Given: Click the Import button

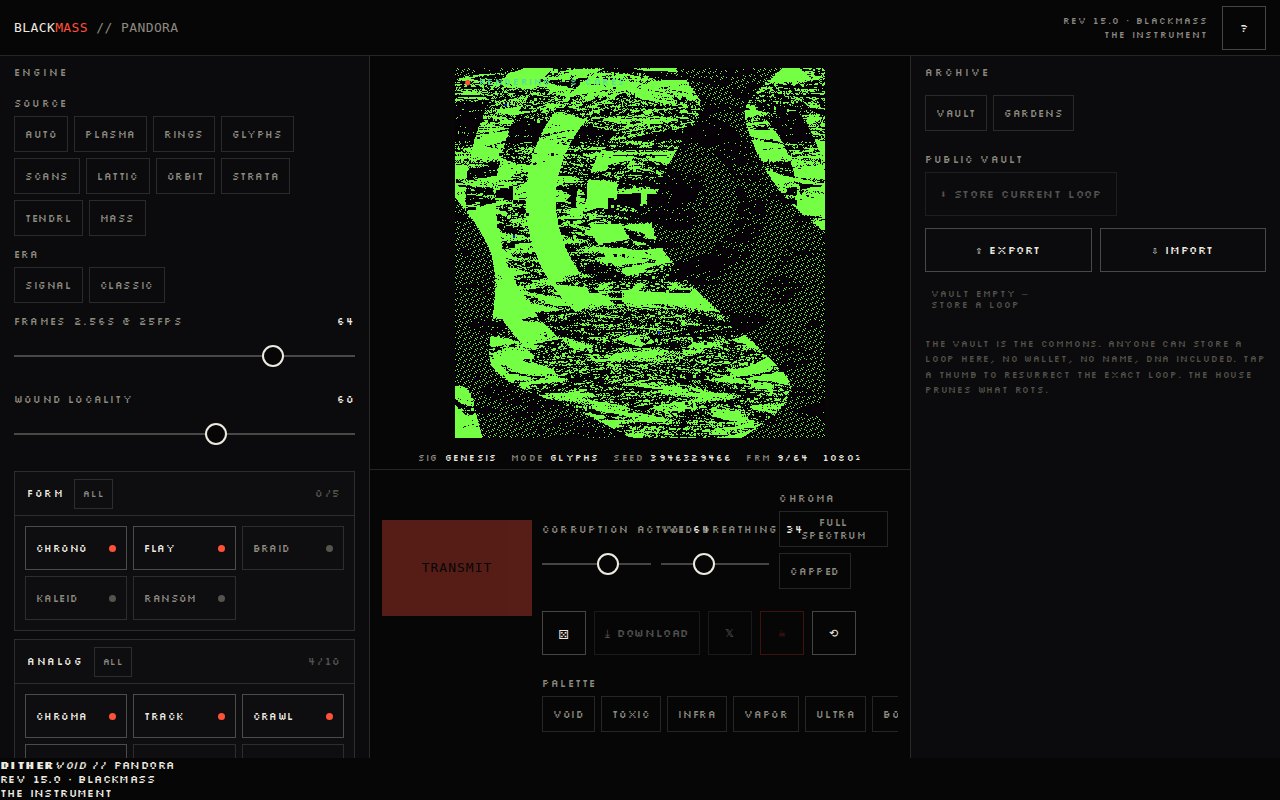Looking at the screenshot, I should (x=1183, y=250).
